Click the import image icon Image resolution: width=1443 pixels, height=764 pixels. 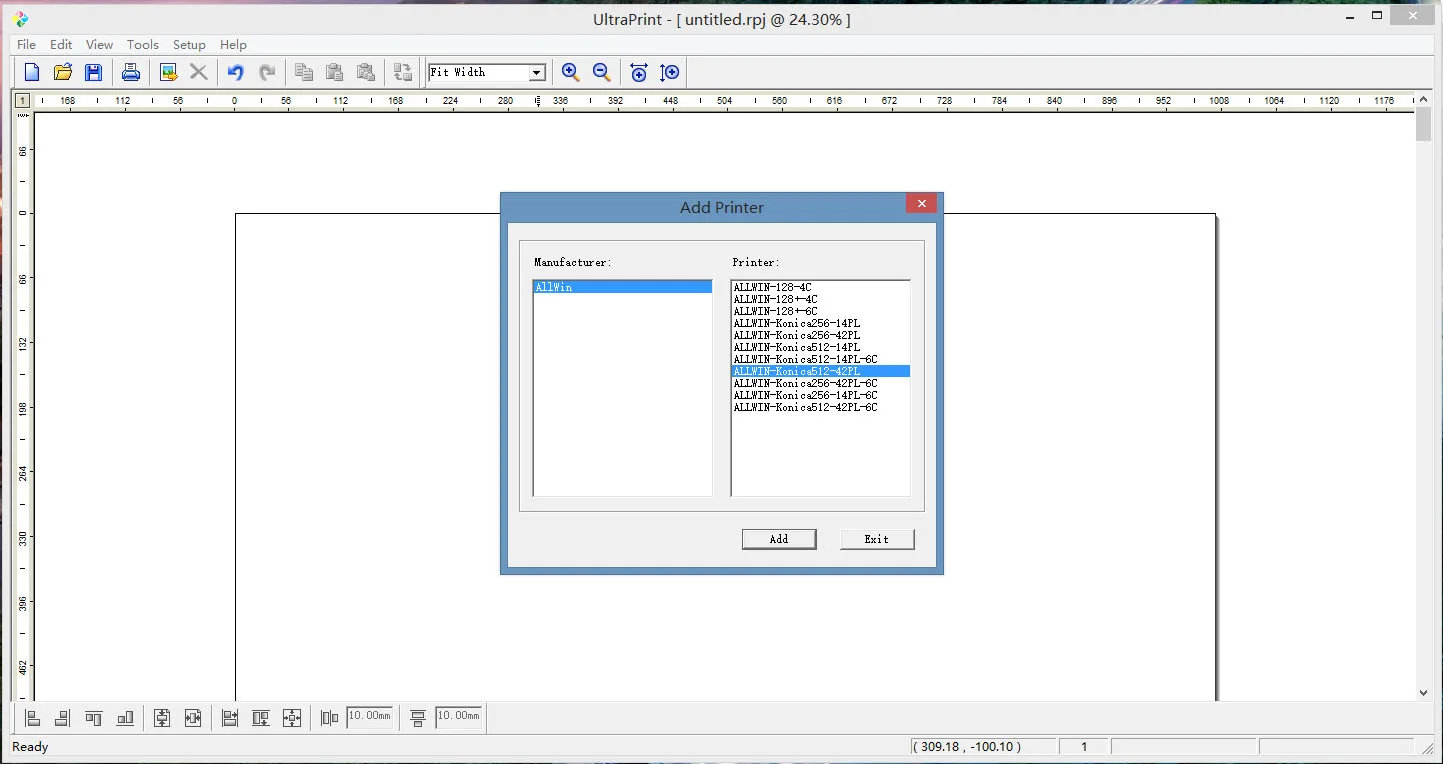point(168,72)
